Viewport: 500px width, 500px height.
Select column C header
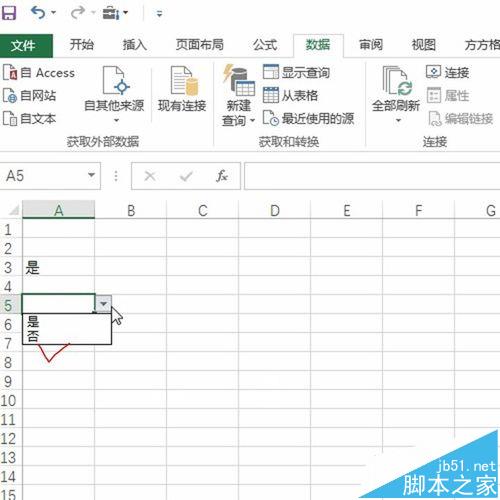(x=203, y=210)
